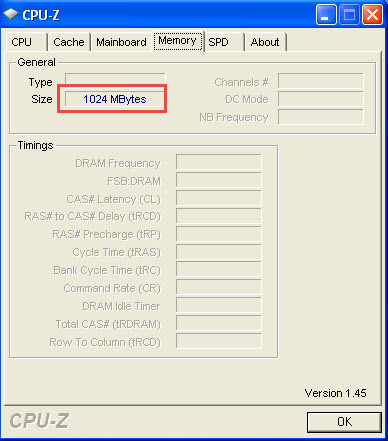Click the Command Rate (CR) field
The width and height of the screenshot is (388, 441).
coord(219,288)
